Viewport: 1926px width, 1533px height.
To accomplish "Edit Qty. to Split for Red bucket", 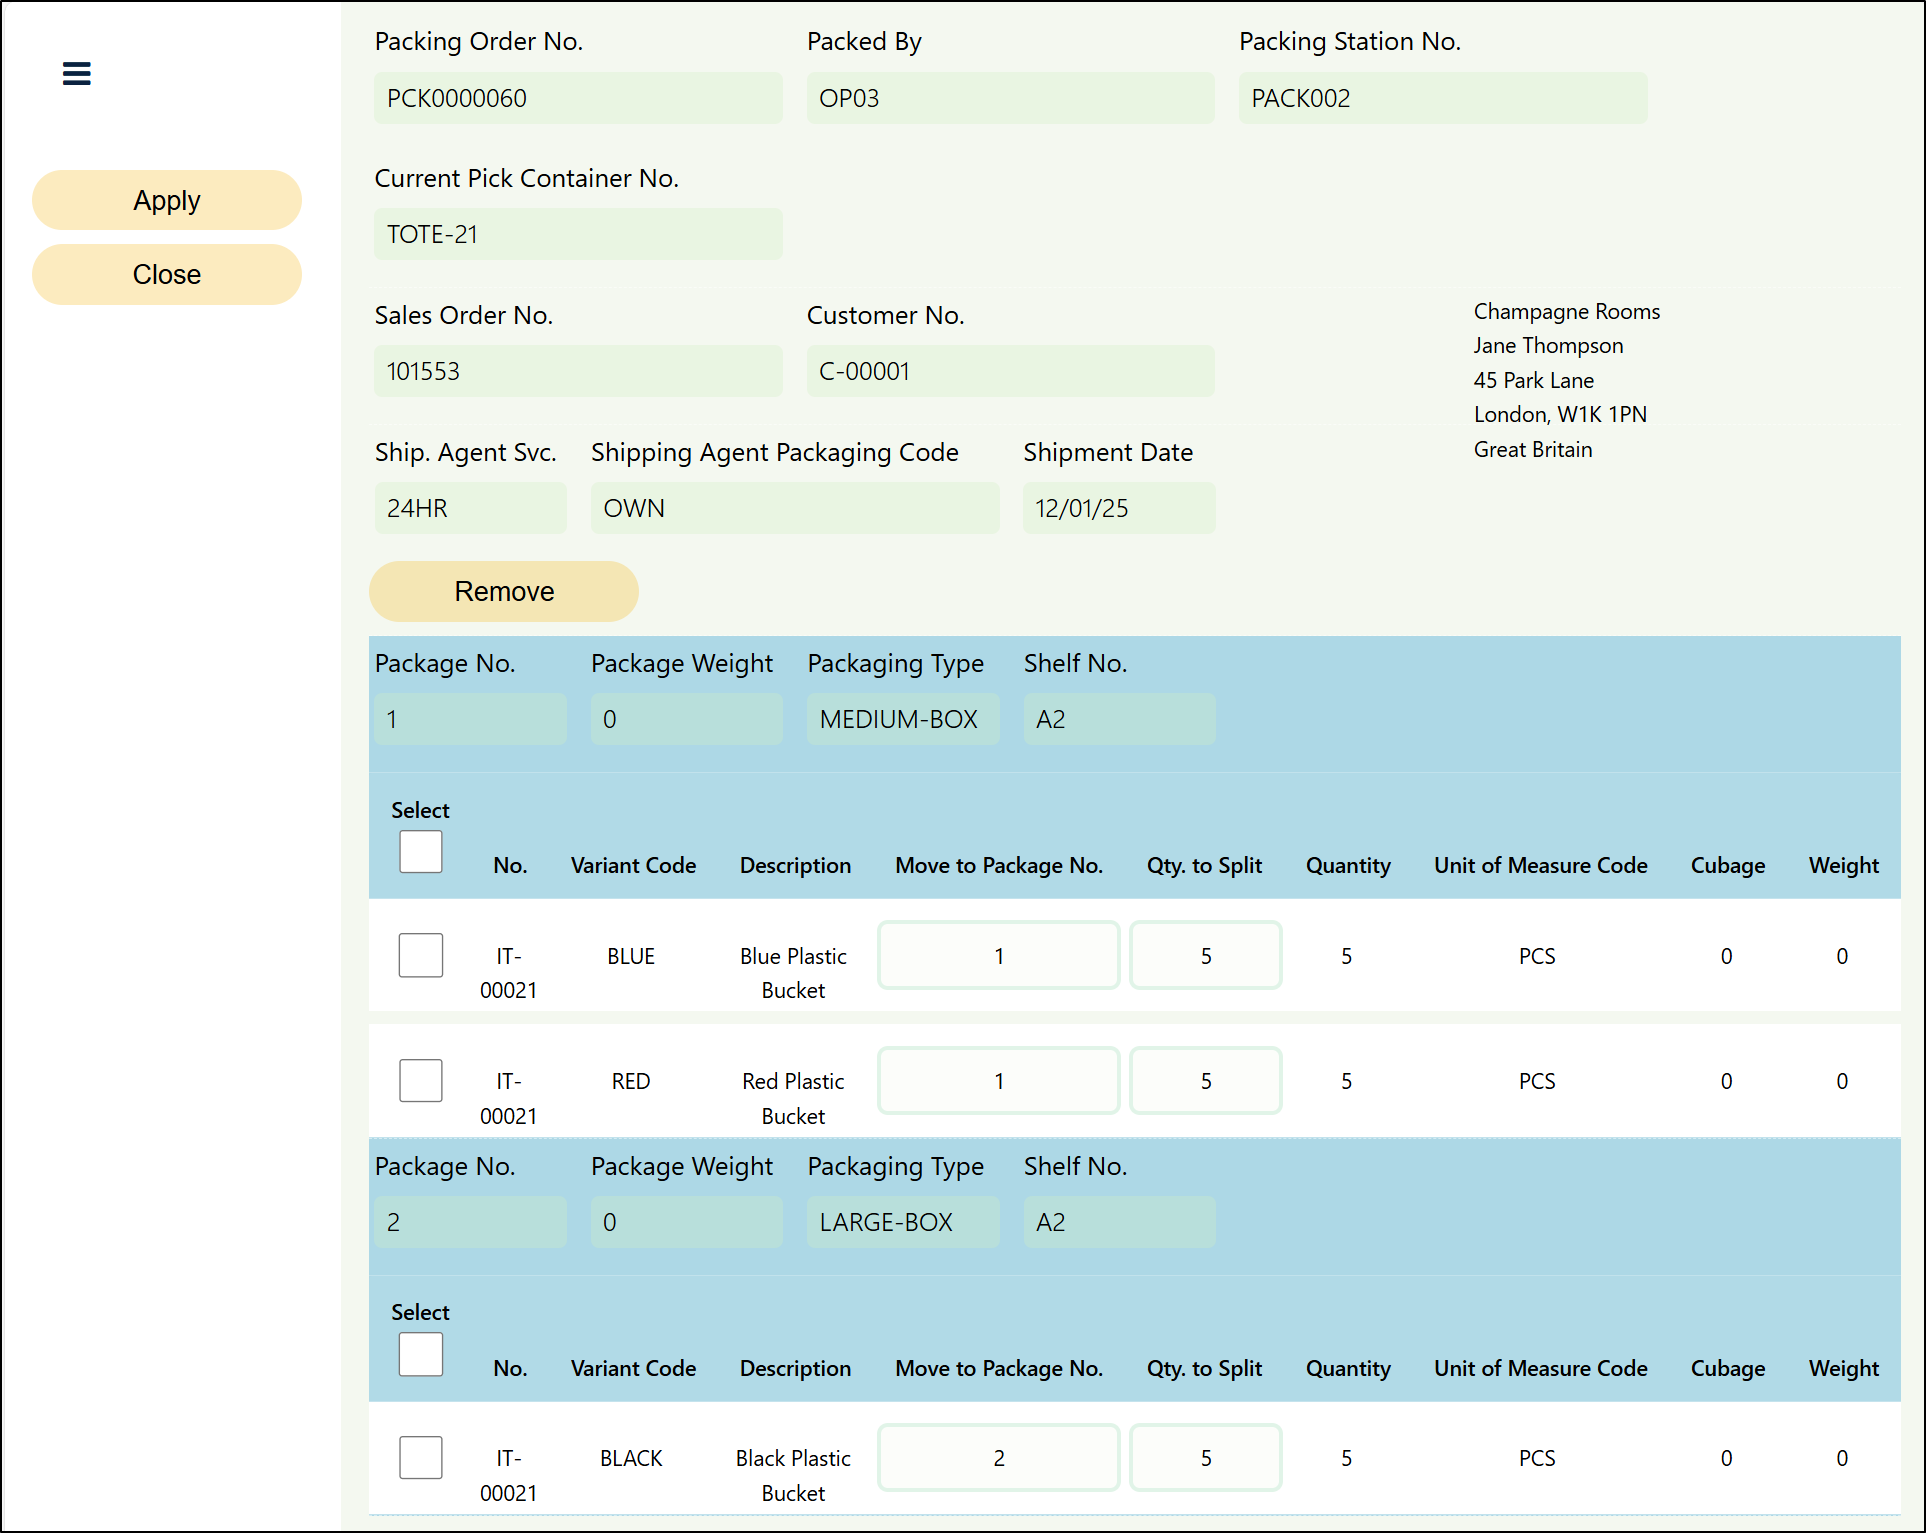I will coord(1205,1081).
